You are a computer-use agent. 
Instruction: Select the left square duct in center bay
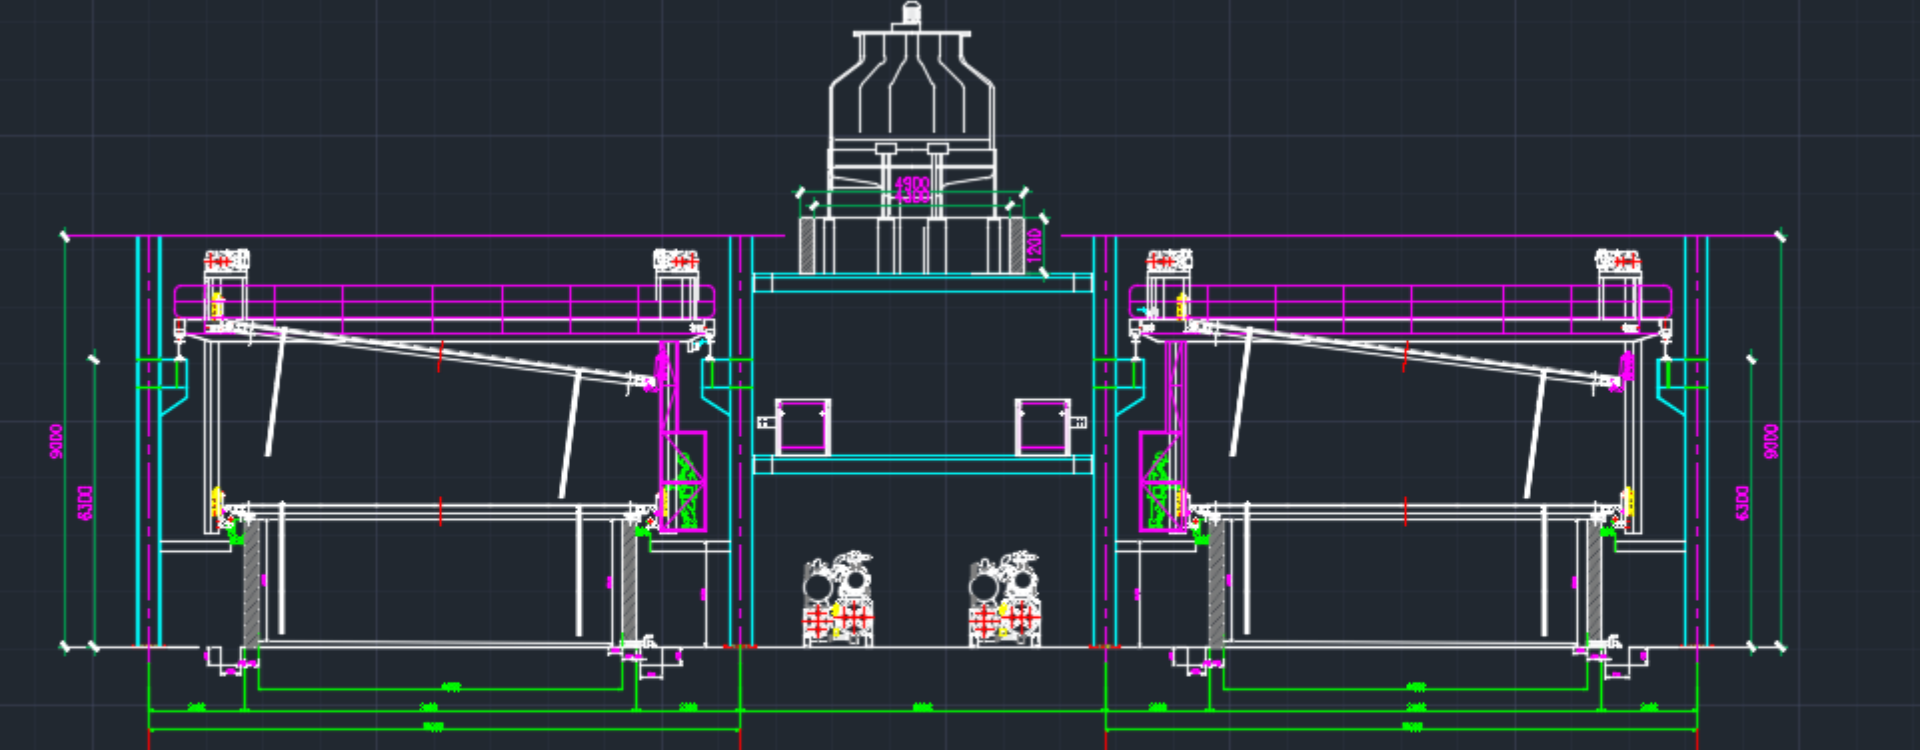pos(802,426)
